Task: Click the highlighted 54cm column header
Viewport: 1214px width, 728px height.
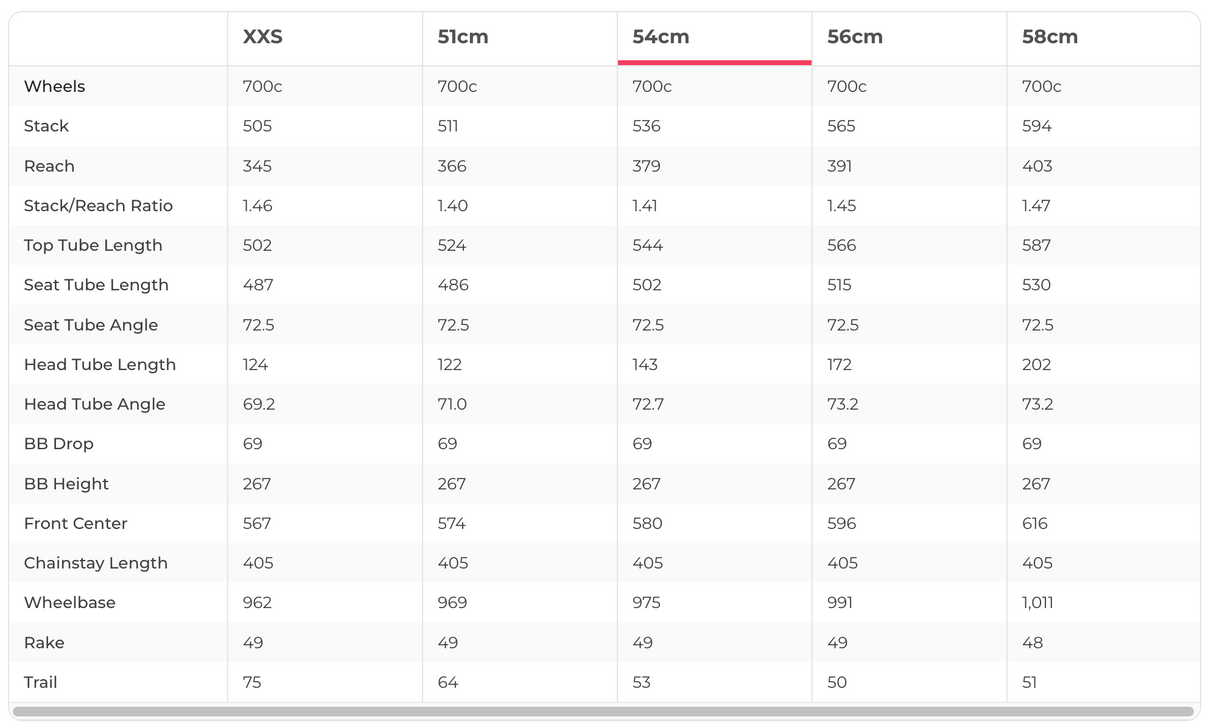Action: [661, 37]
